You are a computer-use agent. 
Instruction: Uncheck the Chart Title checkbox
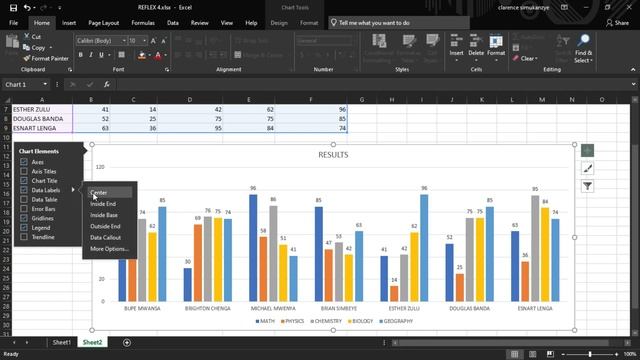24,181
